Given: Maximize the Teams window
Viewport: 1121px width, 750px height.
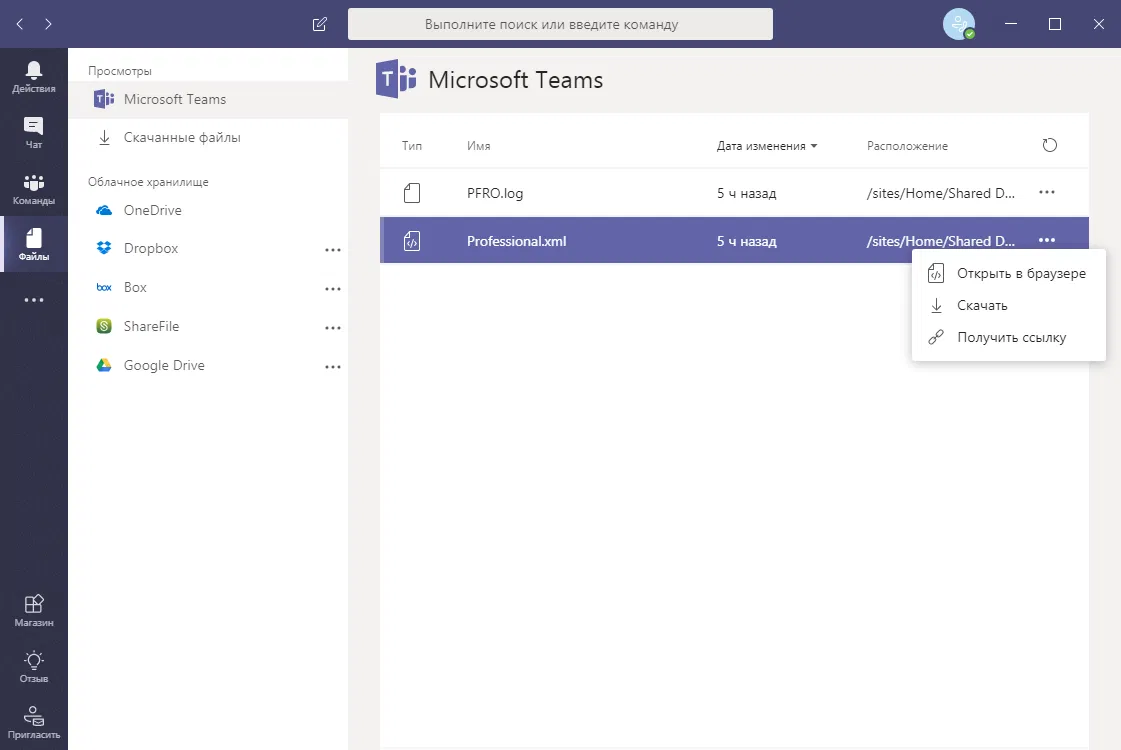Looking at the screenshot, I should click(1055, 24).
